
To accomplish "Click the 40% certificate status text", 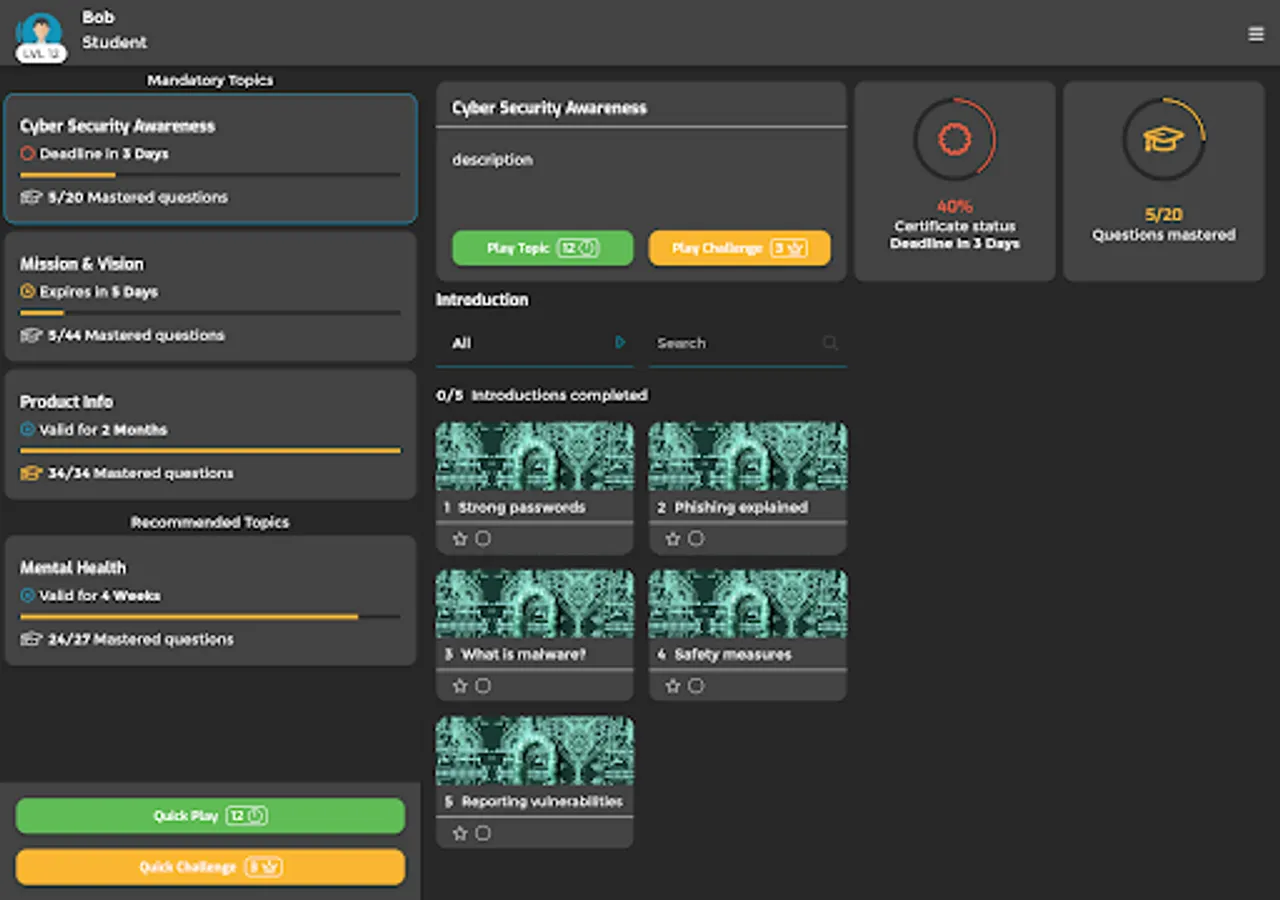I will 955,207.
